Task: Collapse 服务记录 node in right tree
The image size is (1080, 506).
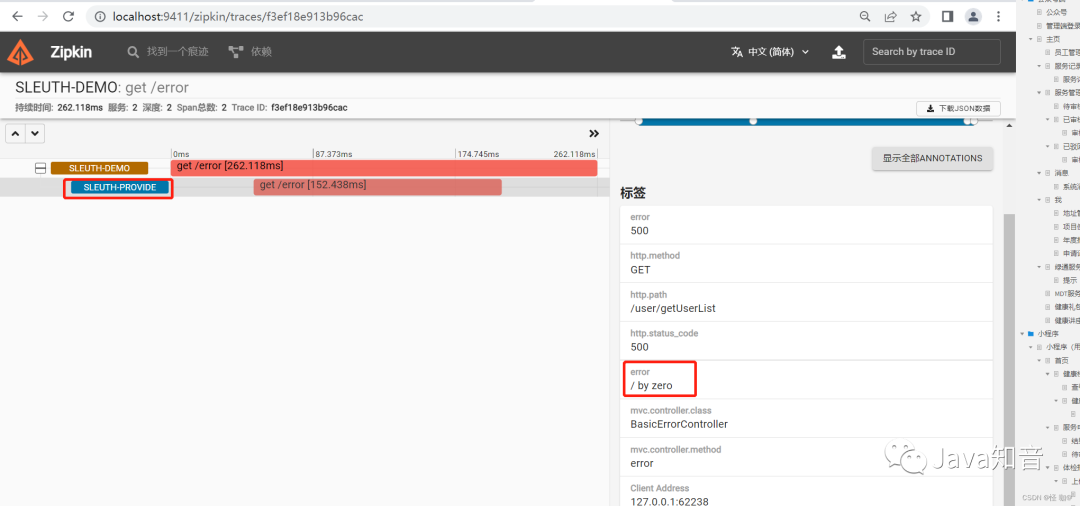Action: 1039,66
